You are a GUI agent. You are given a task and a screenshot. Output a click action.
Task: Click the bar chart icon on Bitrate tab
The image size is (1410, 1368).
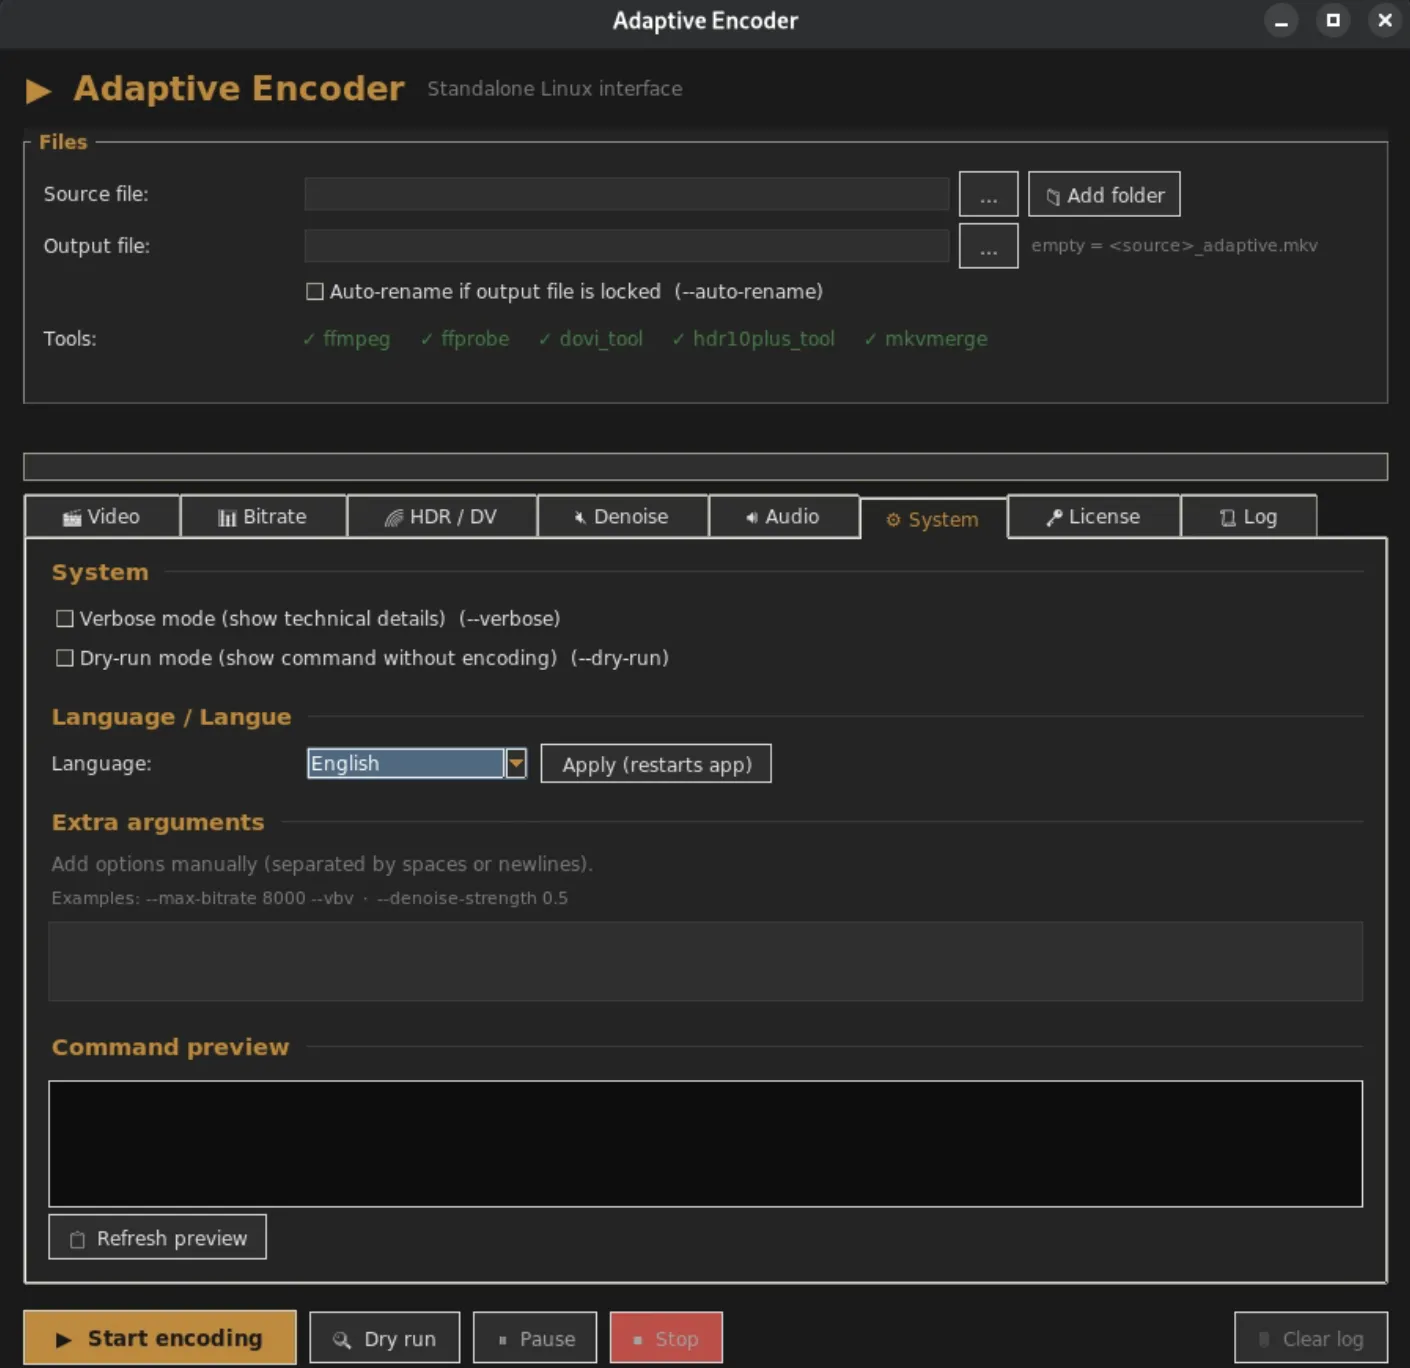(x=227, y=517)
